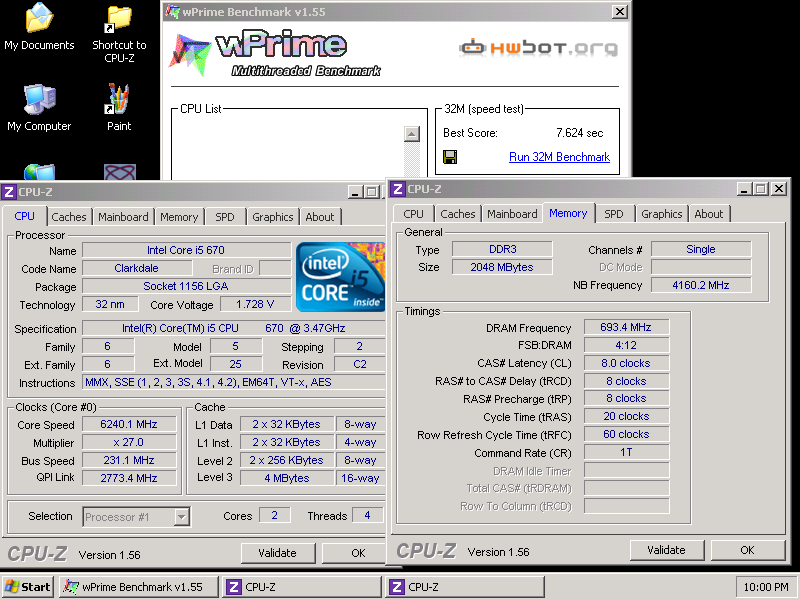Viewport: 800px width, 600px height.
Task: Click the Z icon in right CPU-Z title bar
Action: click(x=398, y=189)
